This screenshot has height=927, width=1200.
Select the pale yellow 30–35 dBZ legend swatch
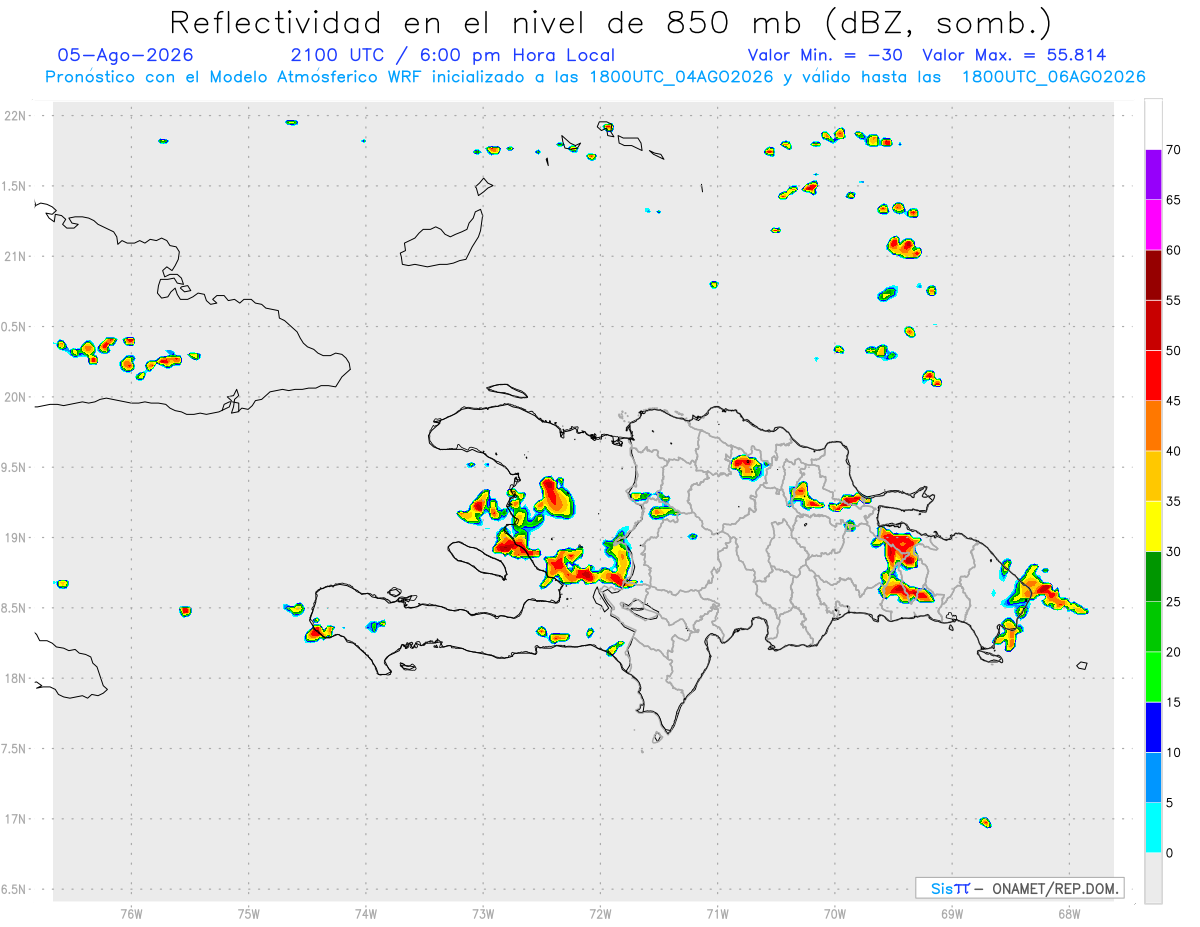click(x=1154, y=526)
